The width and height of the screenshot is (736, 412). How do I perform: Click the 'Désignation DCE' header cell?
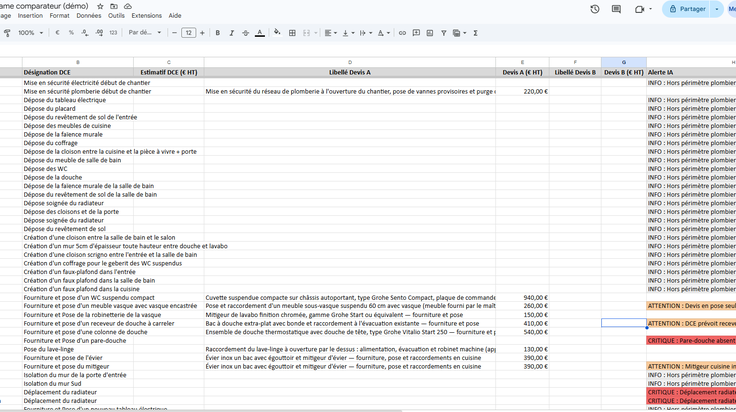click(x=78, y=72)
